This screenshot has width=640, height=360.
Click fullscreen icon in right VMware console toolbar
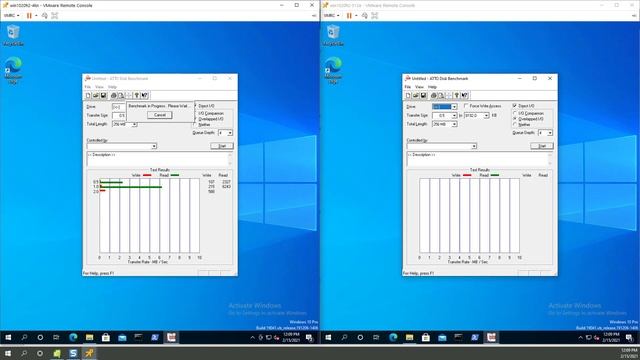click(375, 16)
